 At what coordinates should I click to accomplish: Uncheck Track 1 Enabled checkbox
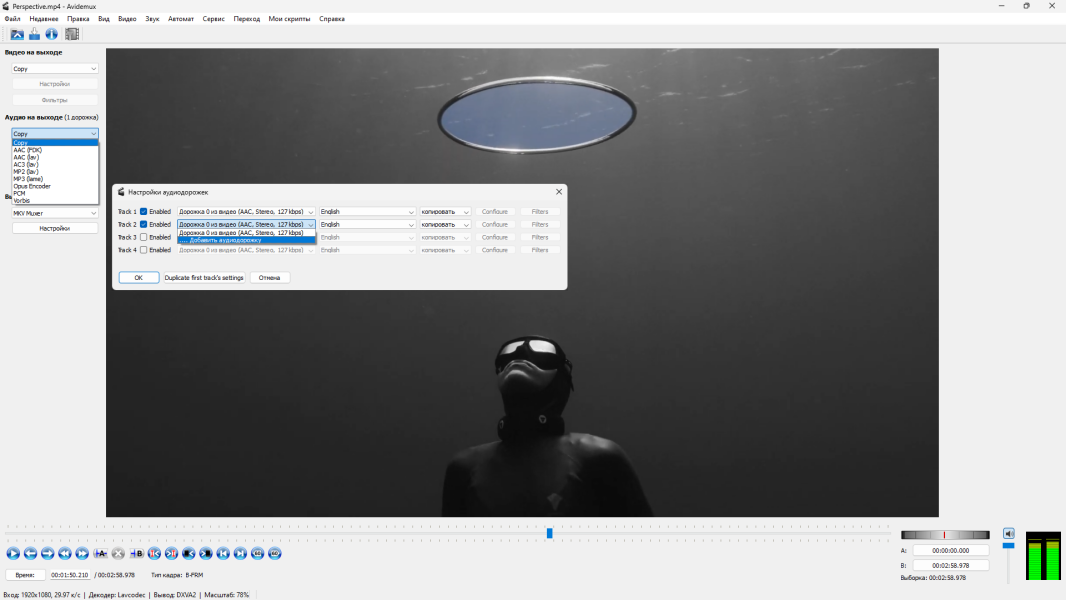click(x=143, y=211)
